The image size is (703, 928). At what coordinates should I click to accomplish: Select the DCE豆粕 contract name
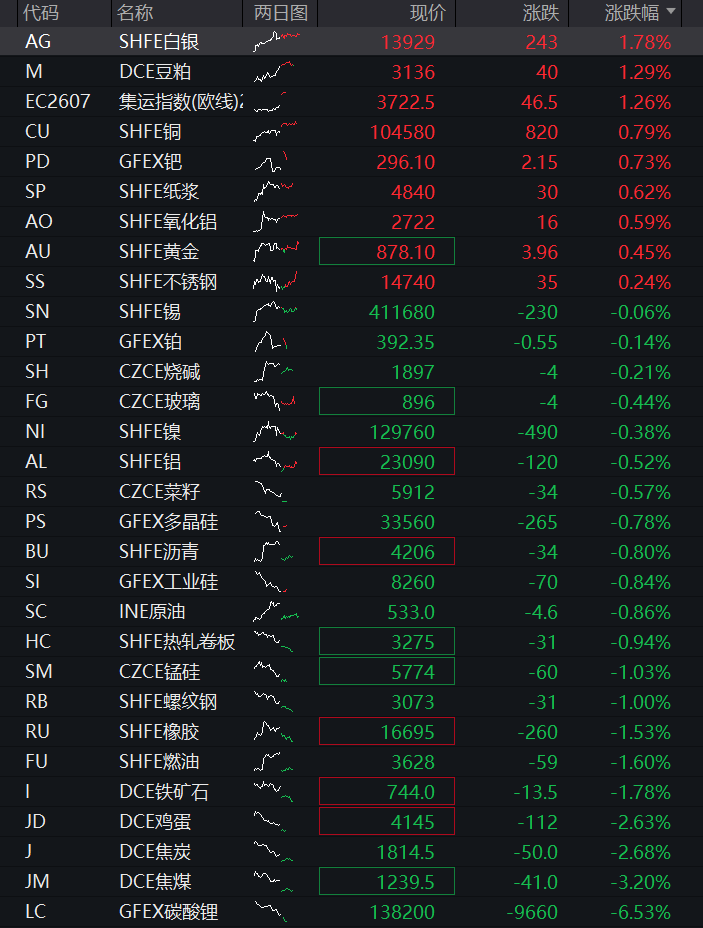155,72
